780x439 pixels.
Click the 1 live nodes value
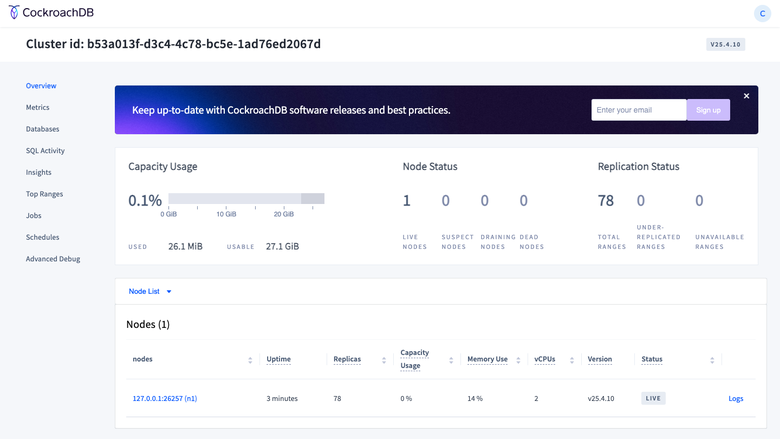click(x=406, y=200)
